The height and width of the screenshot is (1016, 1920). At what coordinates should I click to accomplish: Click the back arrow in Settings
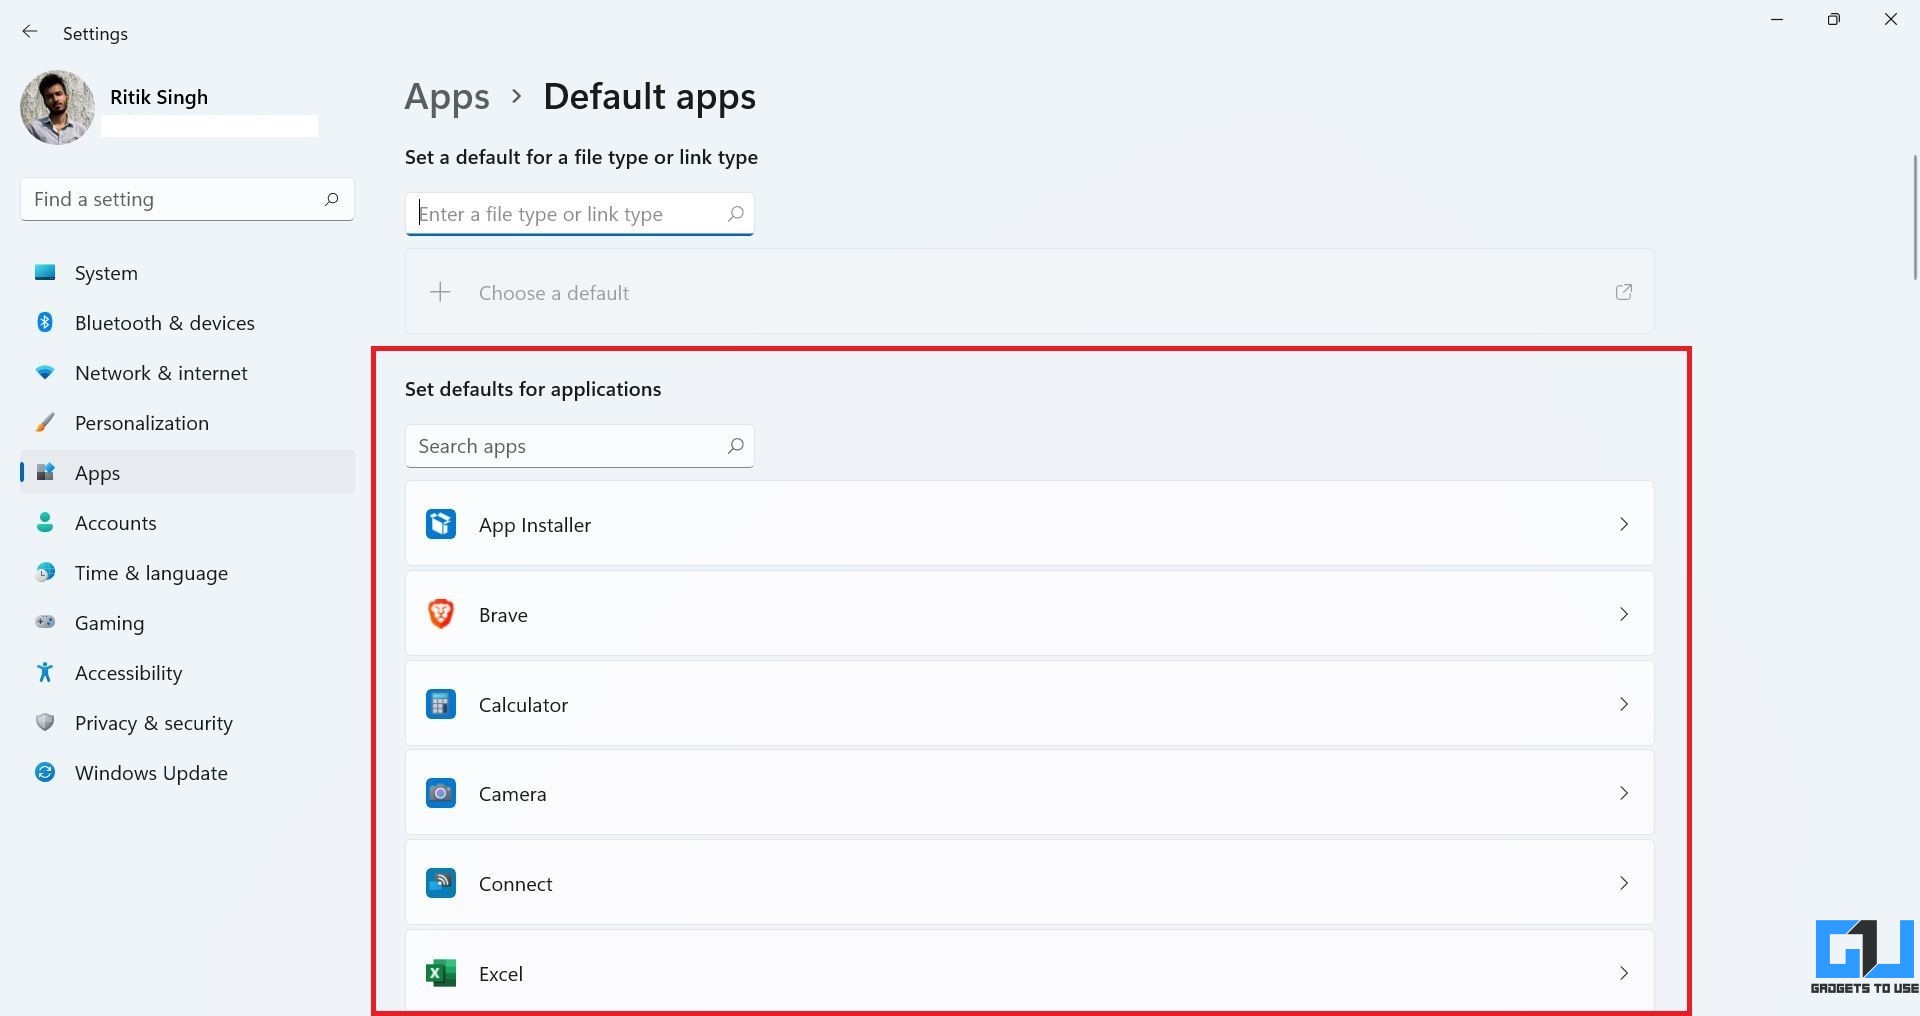coord(30,32)
